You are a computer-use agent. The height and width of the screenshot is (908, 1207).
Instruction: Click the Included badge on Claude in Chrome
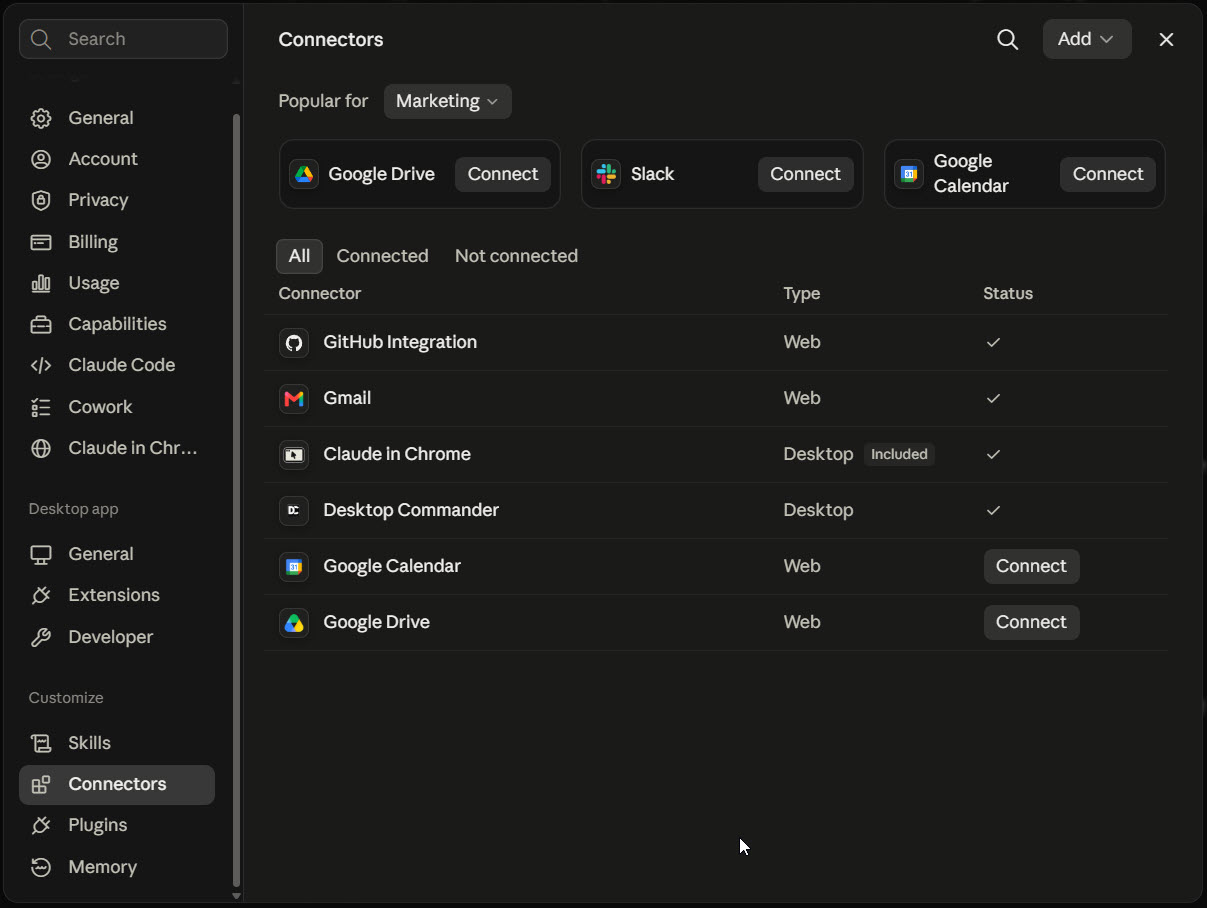[x=899, y=454]
